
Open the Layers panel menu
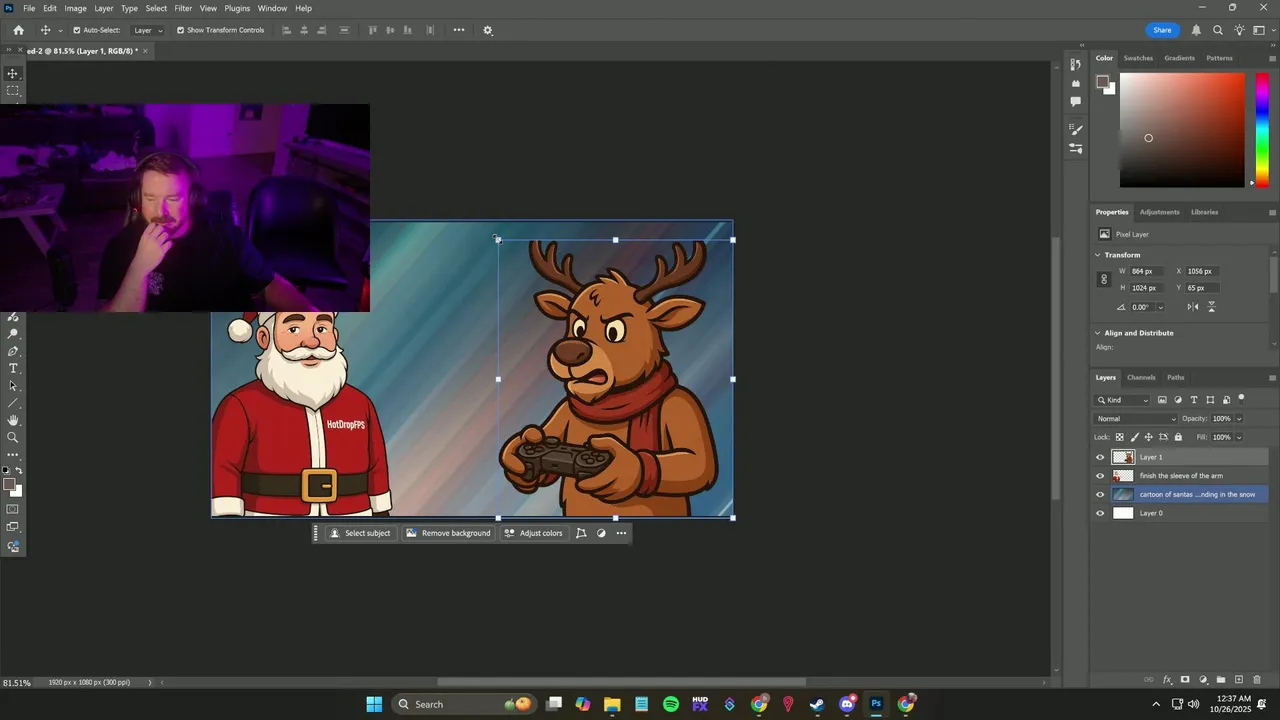coord(1272,378)
